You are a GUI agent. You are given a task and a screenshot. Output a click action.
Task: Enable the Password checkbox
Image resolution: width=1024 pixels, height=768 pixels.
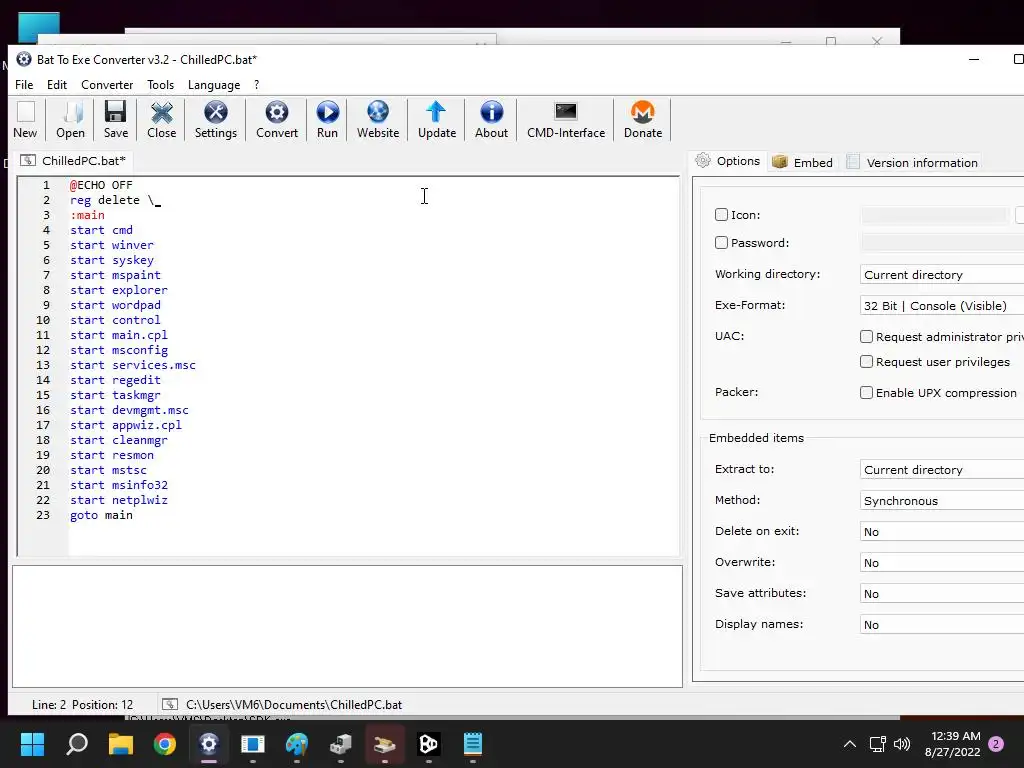721,242
